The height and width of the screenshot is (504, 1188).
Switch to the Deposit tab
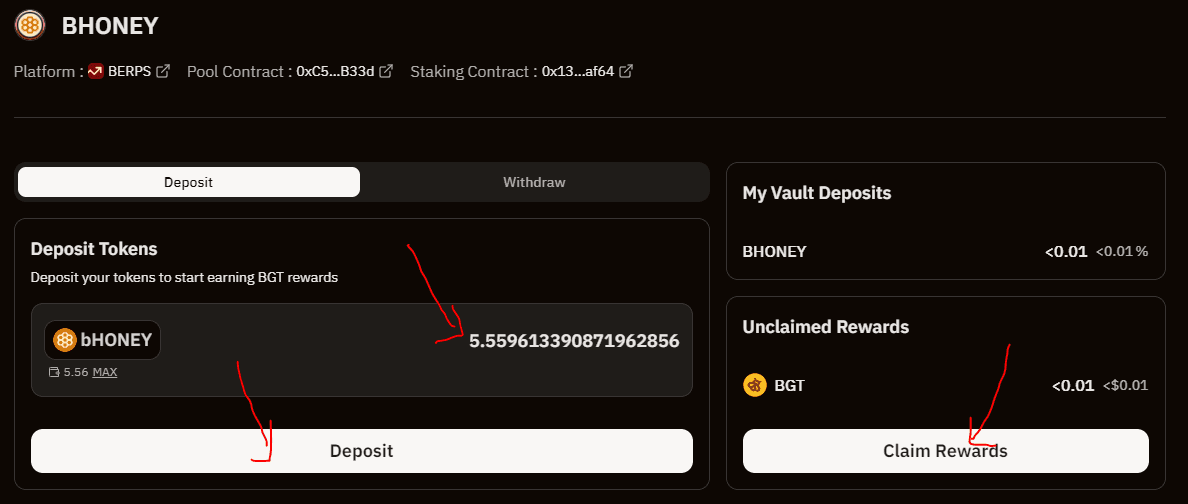point(189,183)
